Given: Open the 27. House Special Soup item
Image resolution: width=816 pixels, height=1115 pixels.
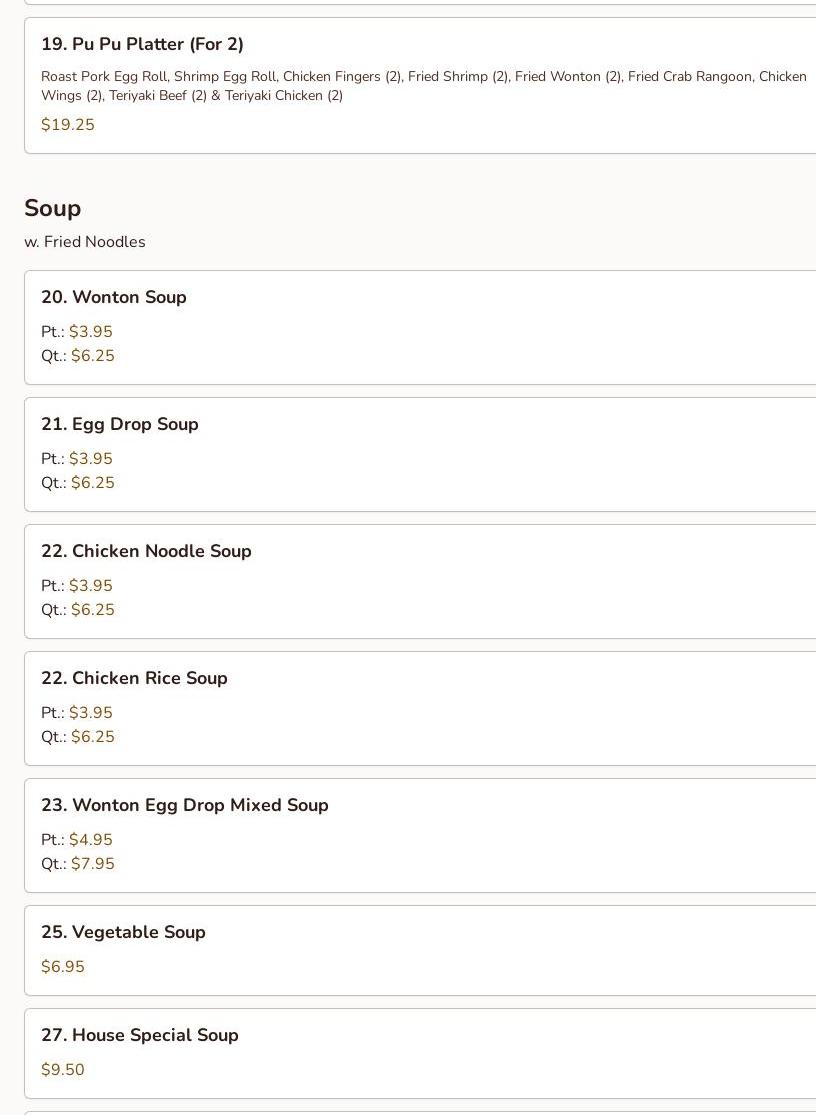Looking at the screenshot, I should coord(140,1035).
